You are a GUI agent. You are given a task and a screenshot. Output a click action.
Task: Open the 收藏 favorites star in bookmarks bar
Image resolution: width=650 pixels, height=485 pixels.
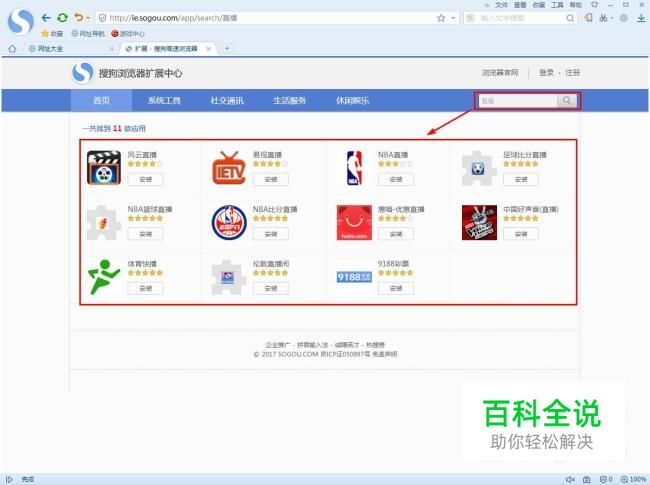[52, 34]
